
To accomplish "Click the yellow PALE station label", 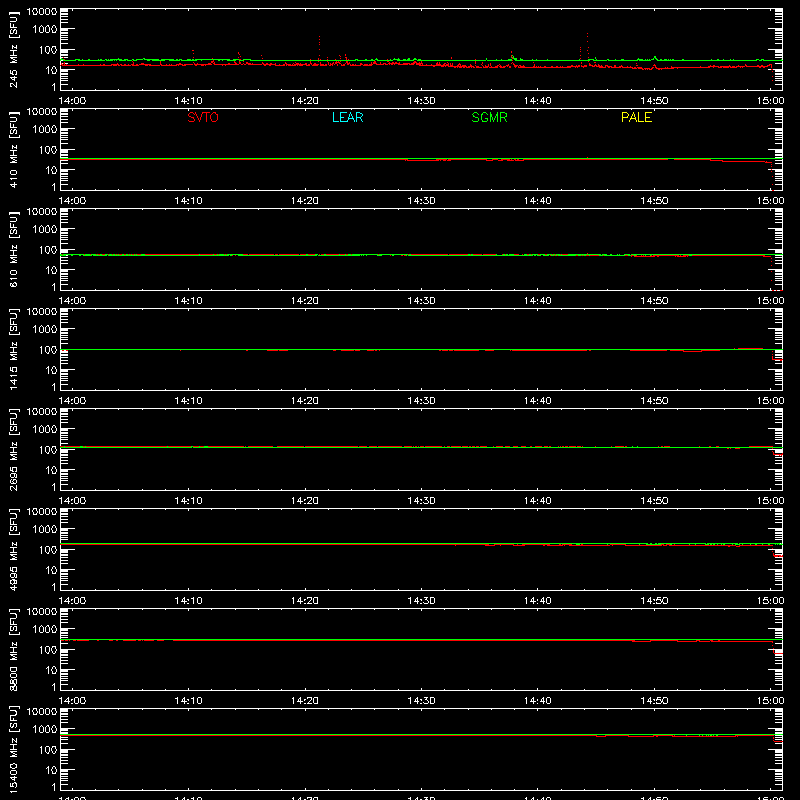I will tap(636, 117).
